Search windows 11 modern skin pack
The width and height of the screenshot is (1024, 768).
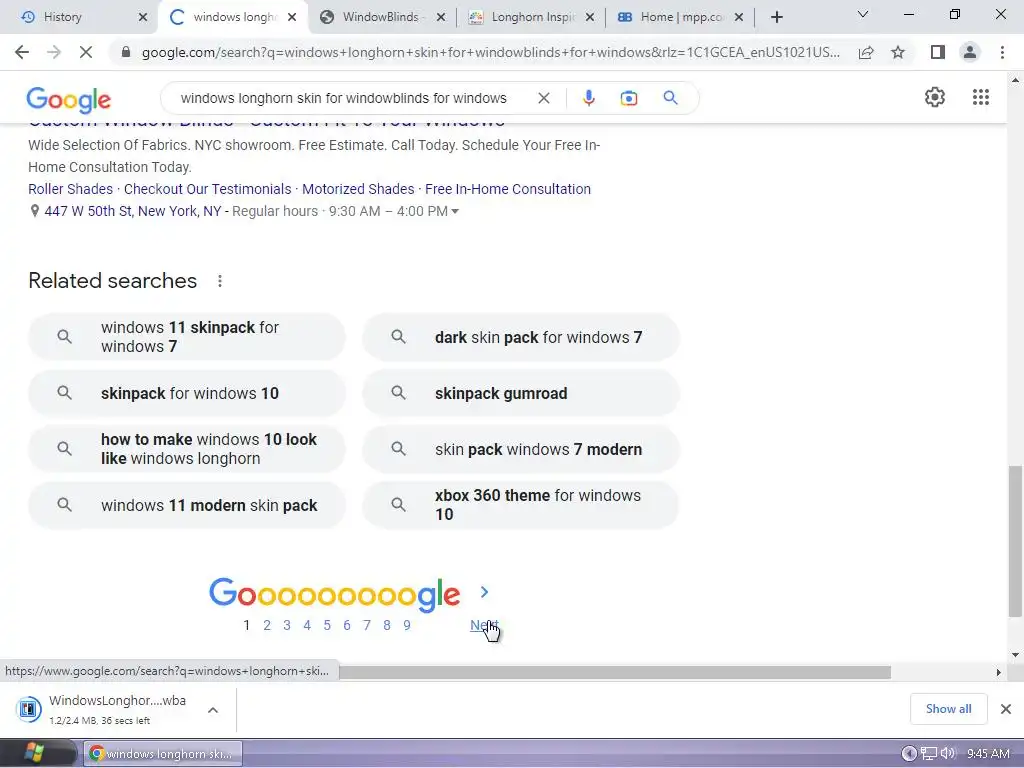pyautogui.click(x=187, y=505)
